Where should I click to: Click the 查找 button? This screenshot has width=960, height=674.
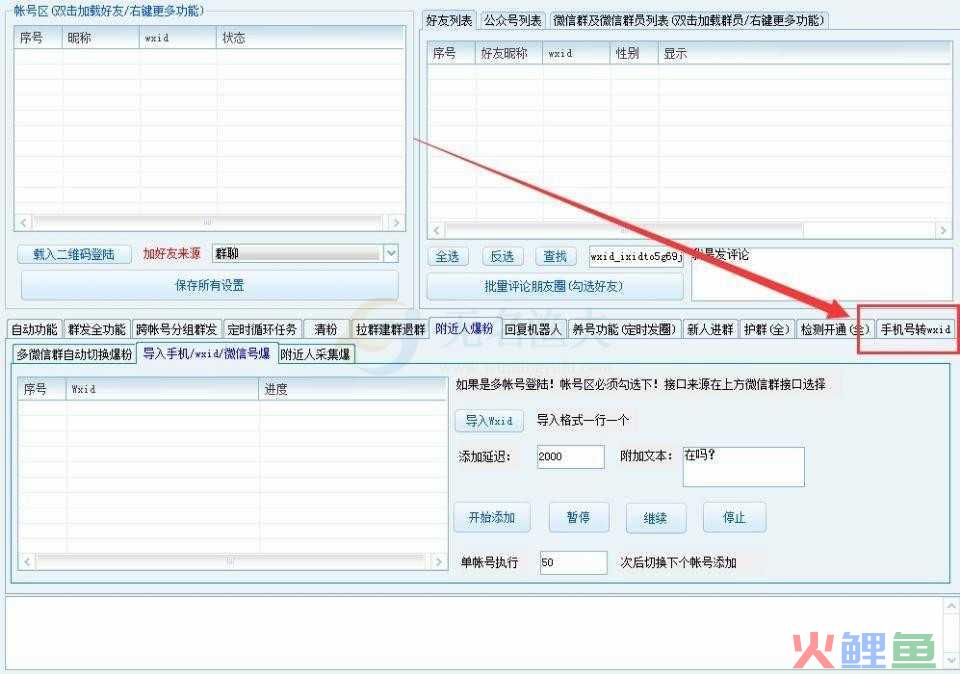coord(555,256)
